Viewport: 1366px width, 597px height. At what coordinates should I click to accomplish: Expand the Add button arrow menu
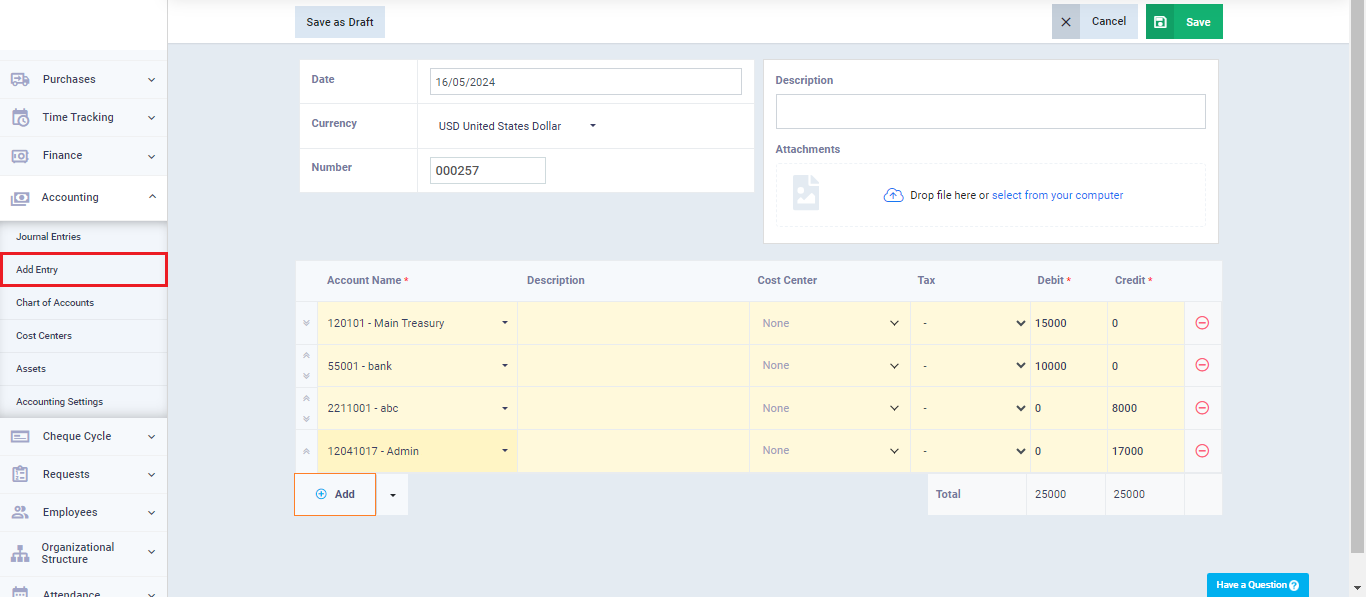pos(392,495)
